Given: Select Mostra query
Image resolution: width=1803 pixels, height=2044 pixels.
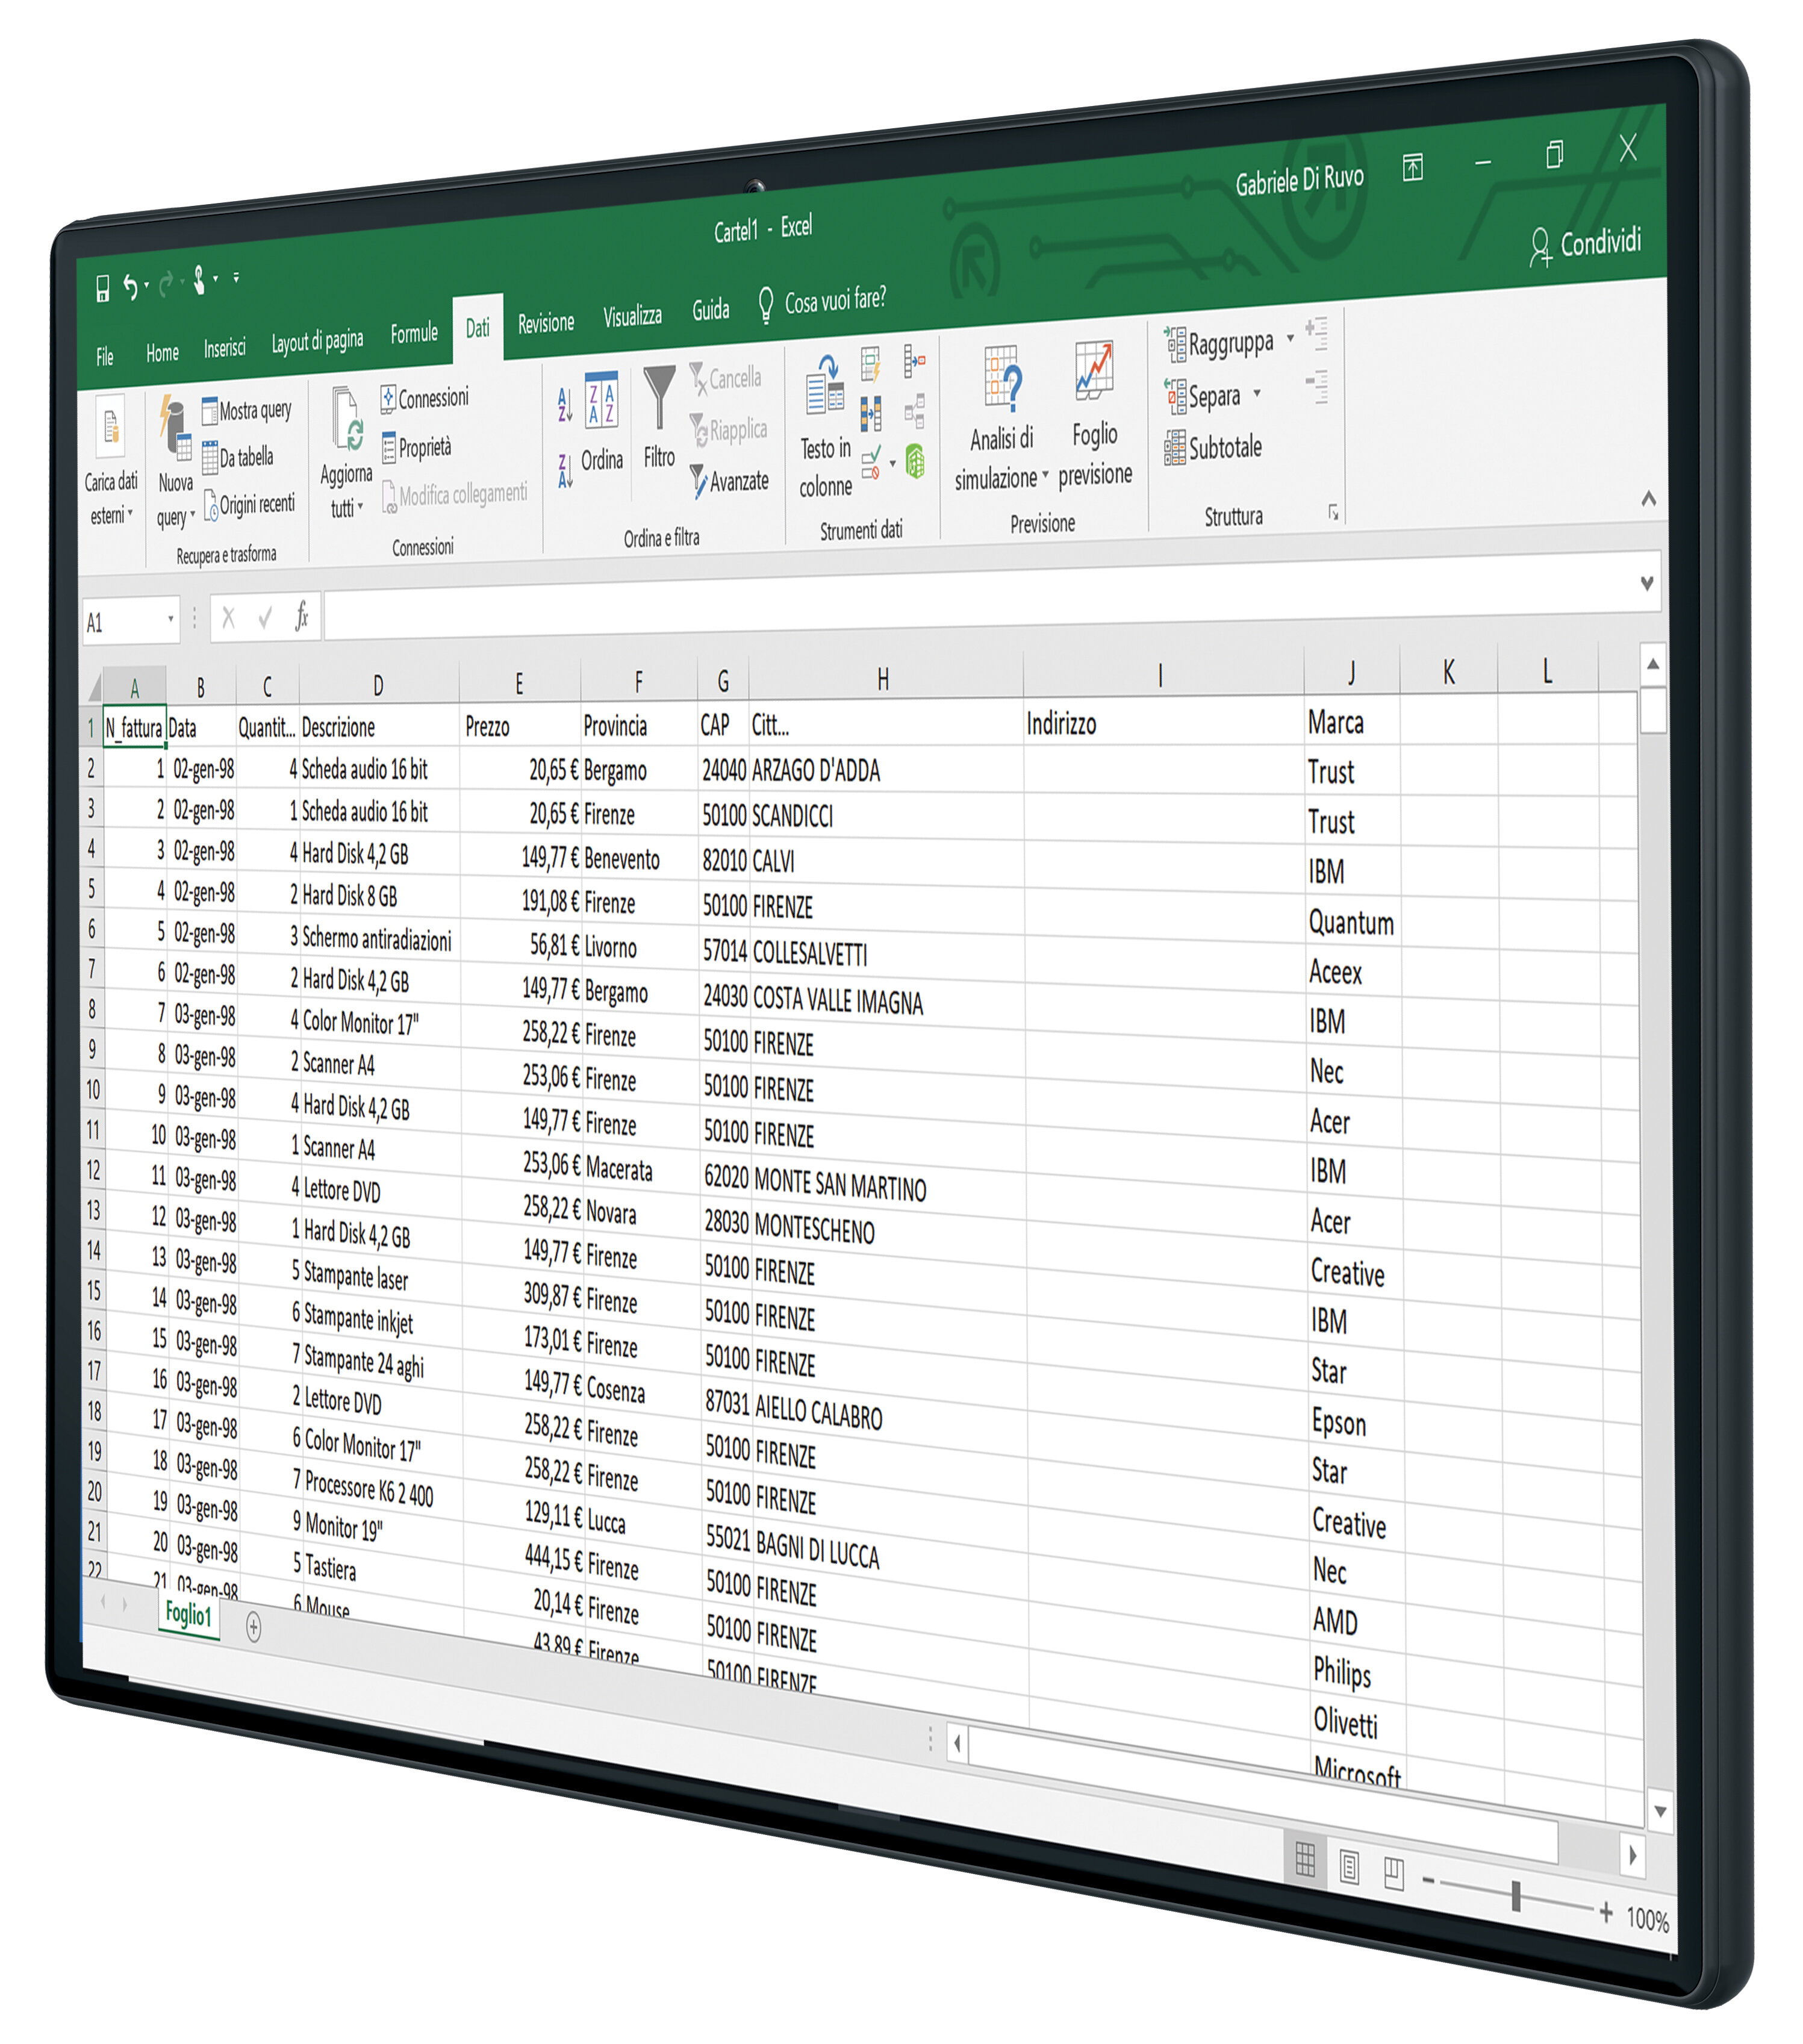Looking at the screenshot, I should click(x=246, y=411).
